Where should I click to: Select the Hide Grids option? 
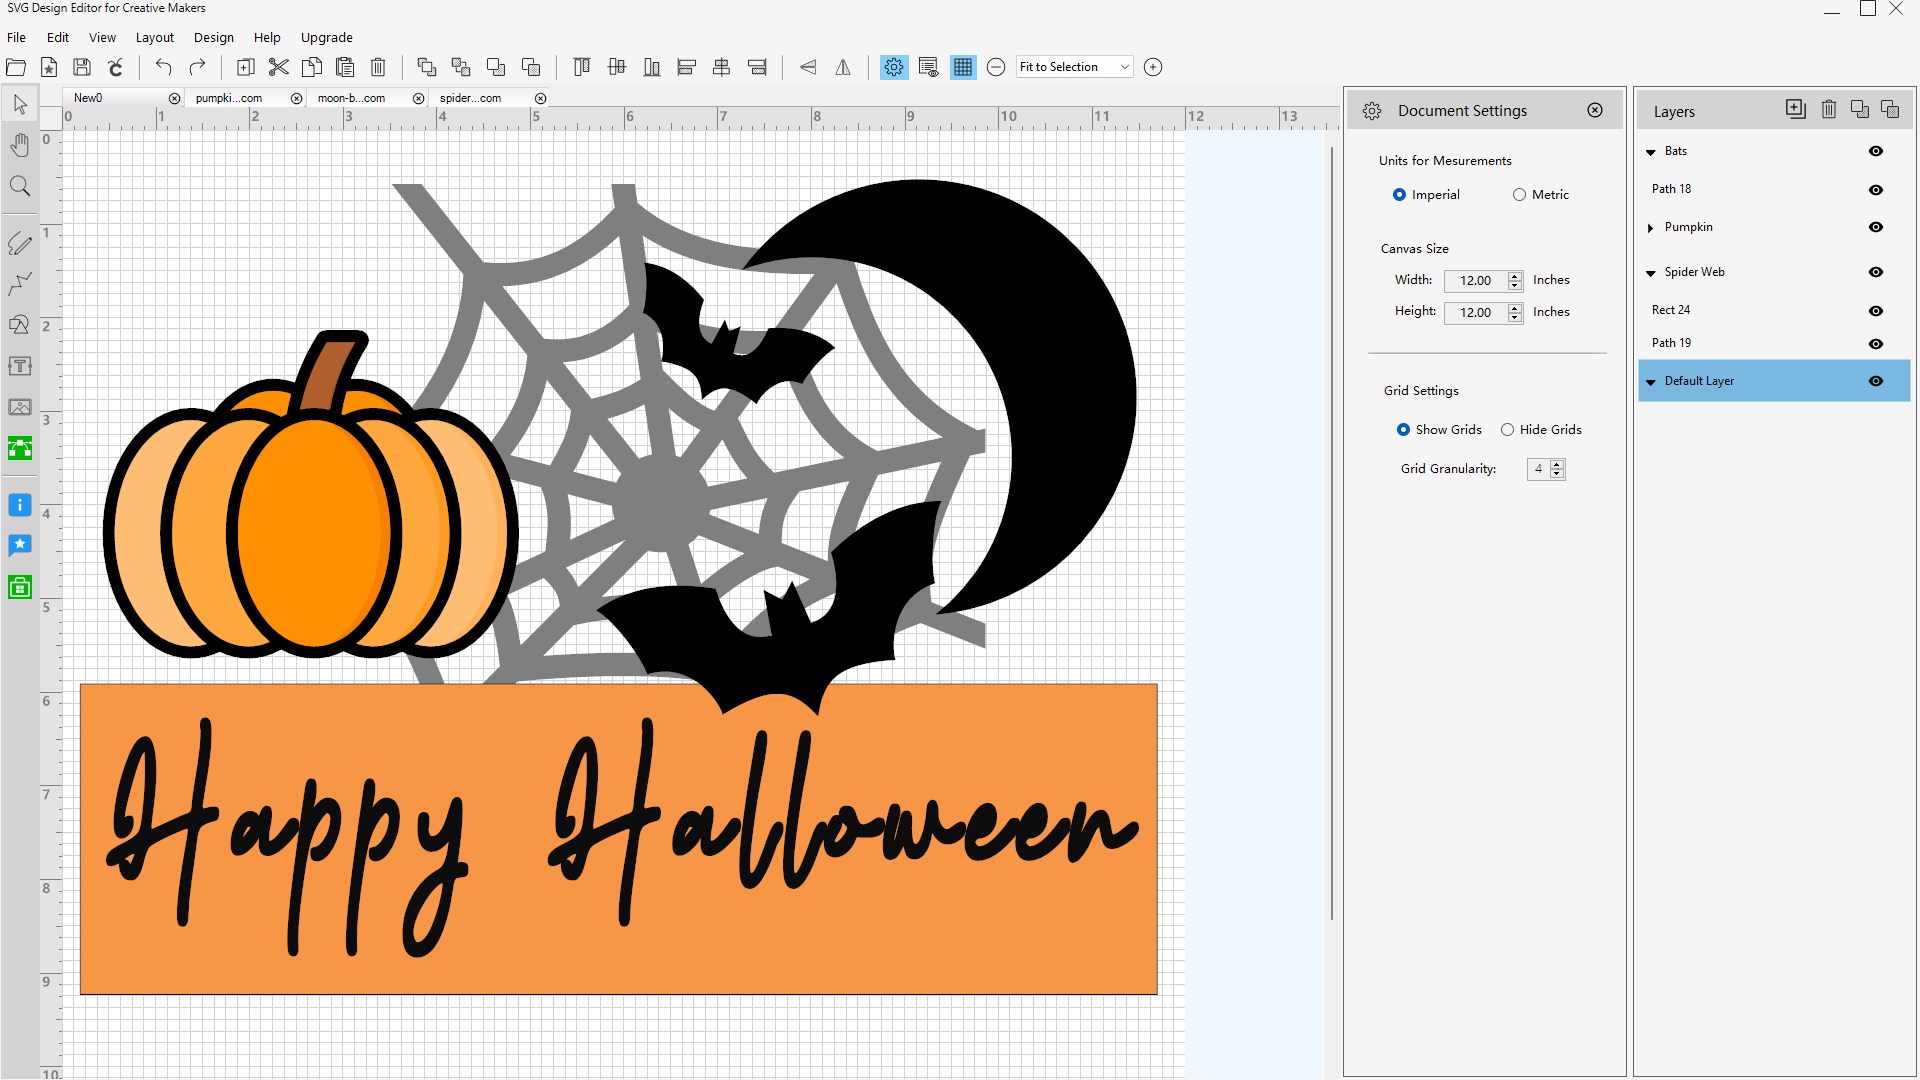point(1507,430)
